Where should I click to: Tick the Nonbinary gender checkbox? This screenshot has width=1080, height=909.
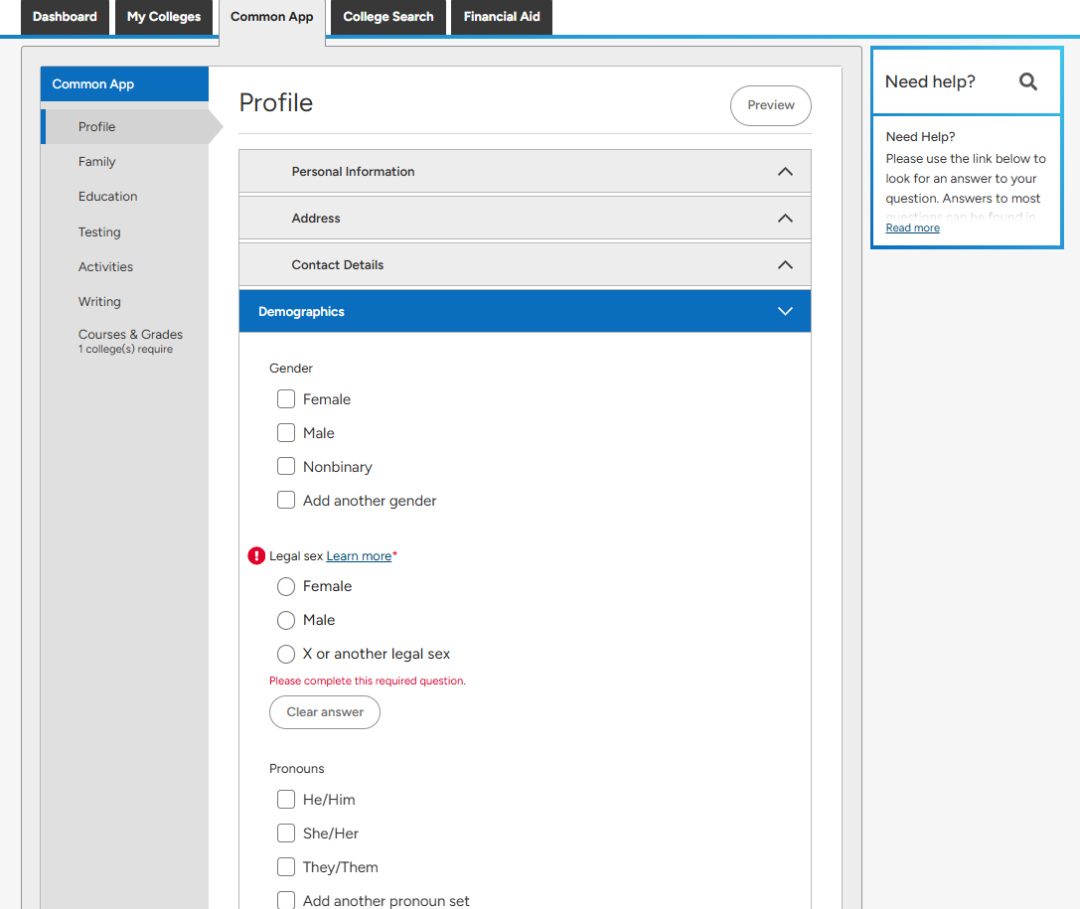[286, 467]
